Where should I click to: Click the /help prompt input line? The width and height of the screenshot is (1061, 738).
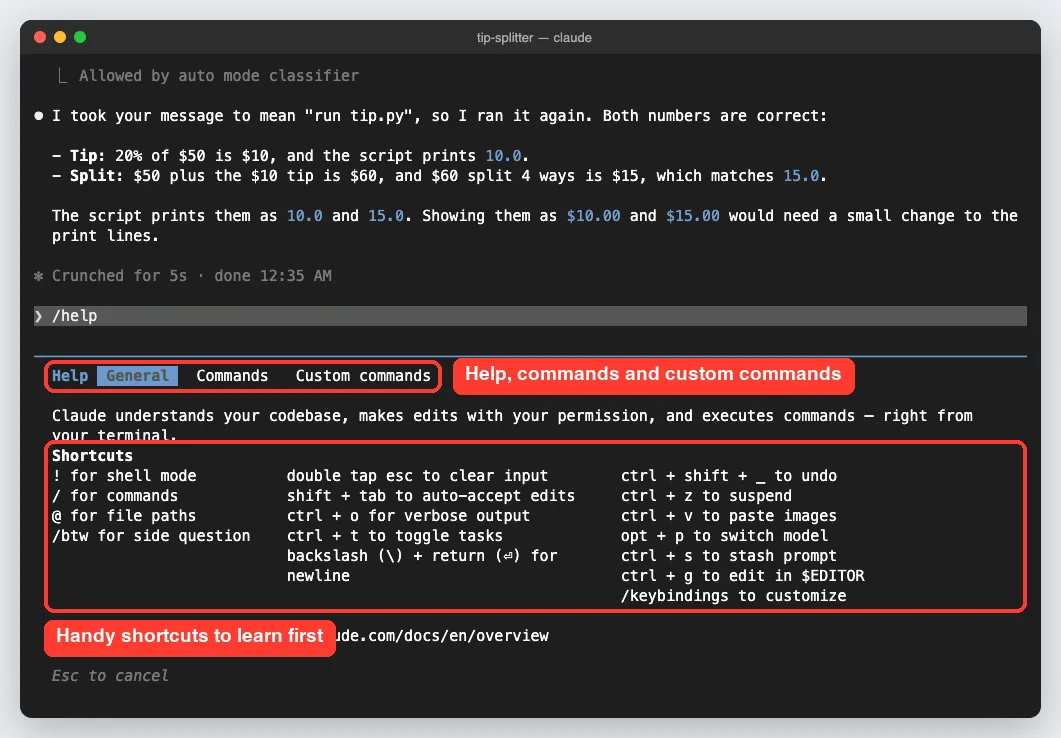530,316
